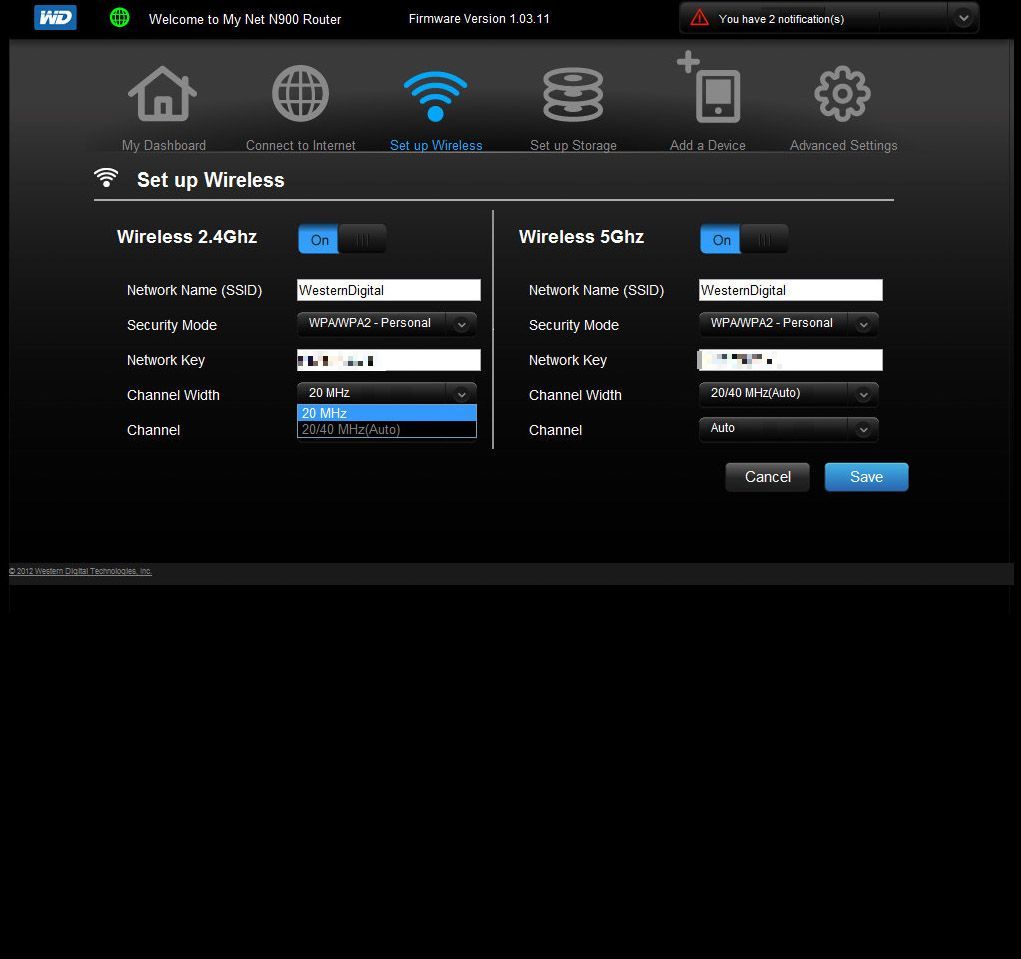Open the 2012 Western Digital copyright link

(x=80, y=571)
